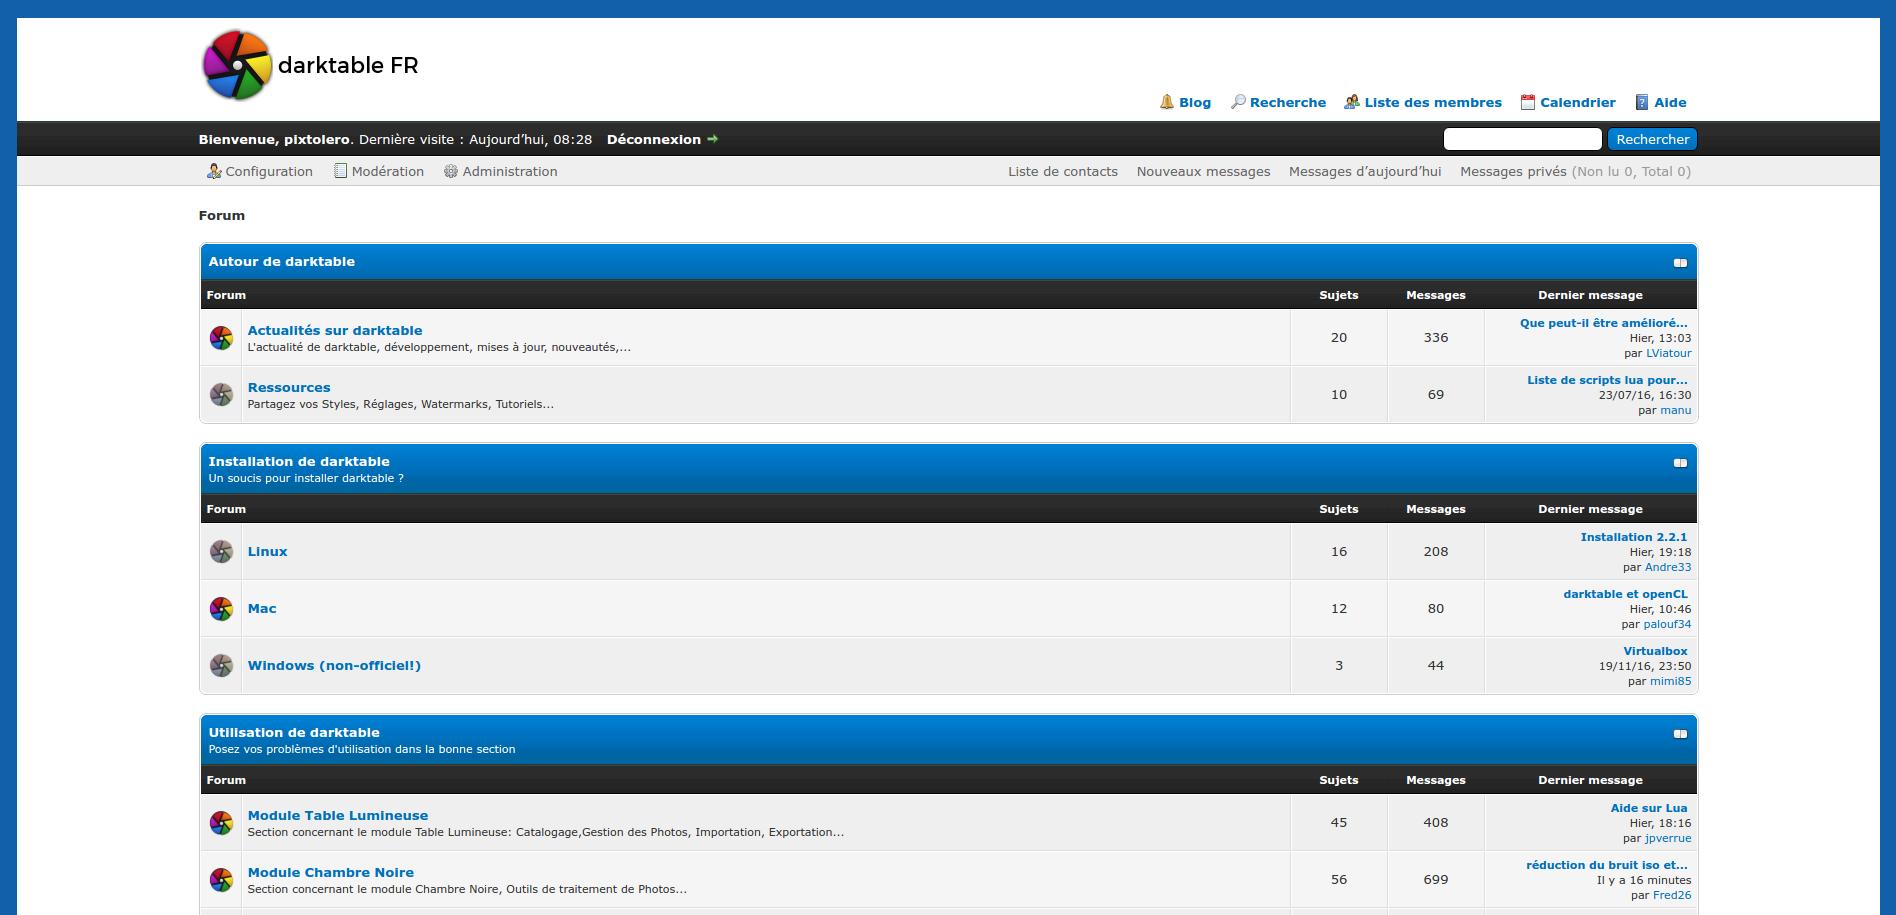View profile of user Fred26
Viewport: 1896px width, 915px height.
(x=1672, y=895)
